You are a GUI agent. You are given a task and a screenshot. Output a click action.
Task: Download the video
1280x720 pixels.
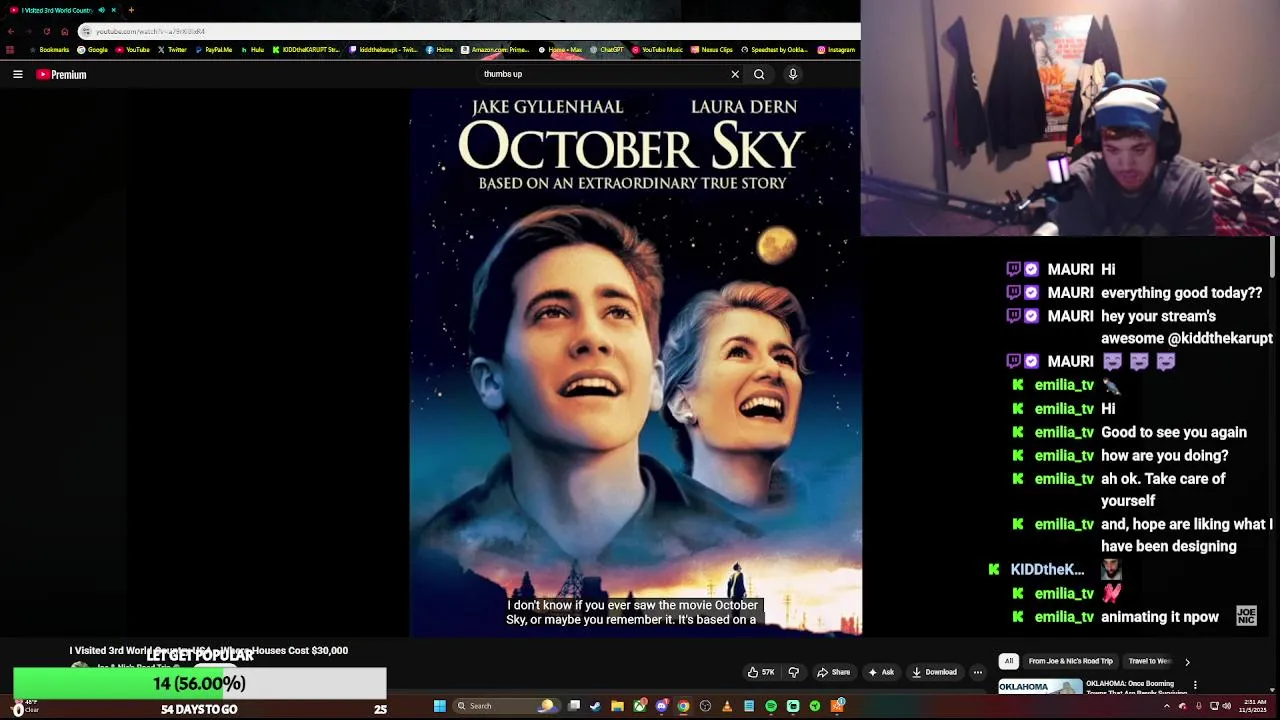pyautogui.click(x=935, y=672)
